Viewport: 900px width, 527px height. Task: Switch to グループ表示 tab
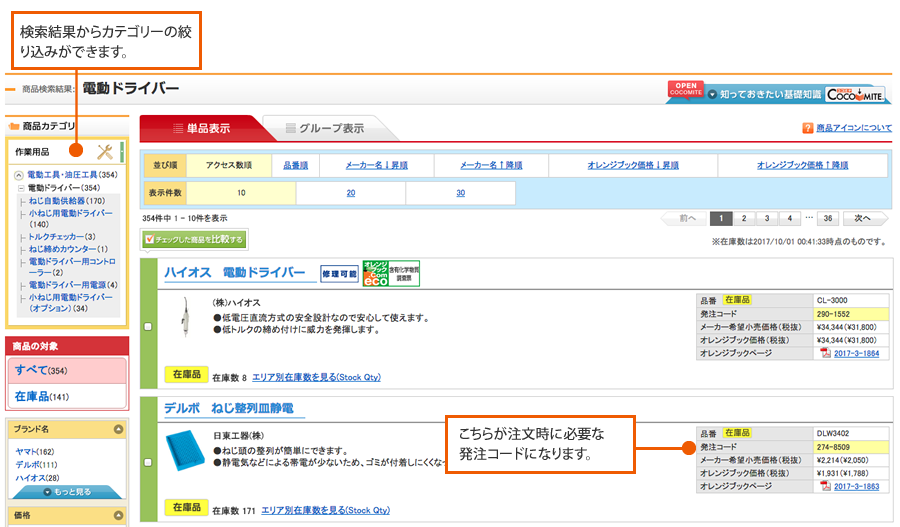(325, 128)
